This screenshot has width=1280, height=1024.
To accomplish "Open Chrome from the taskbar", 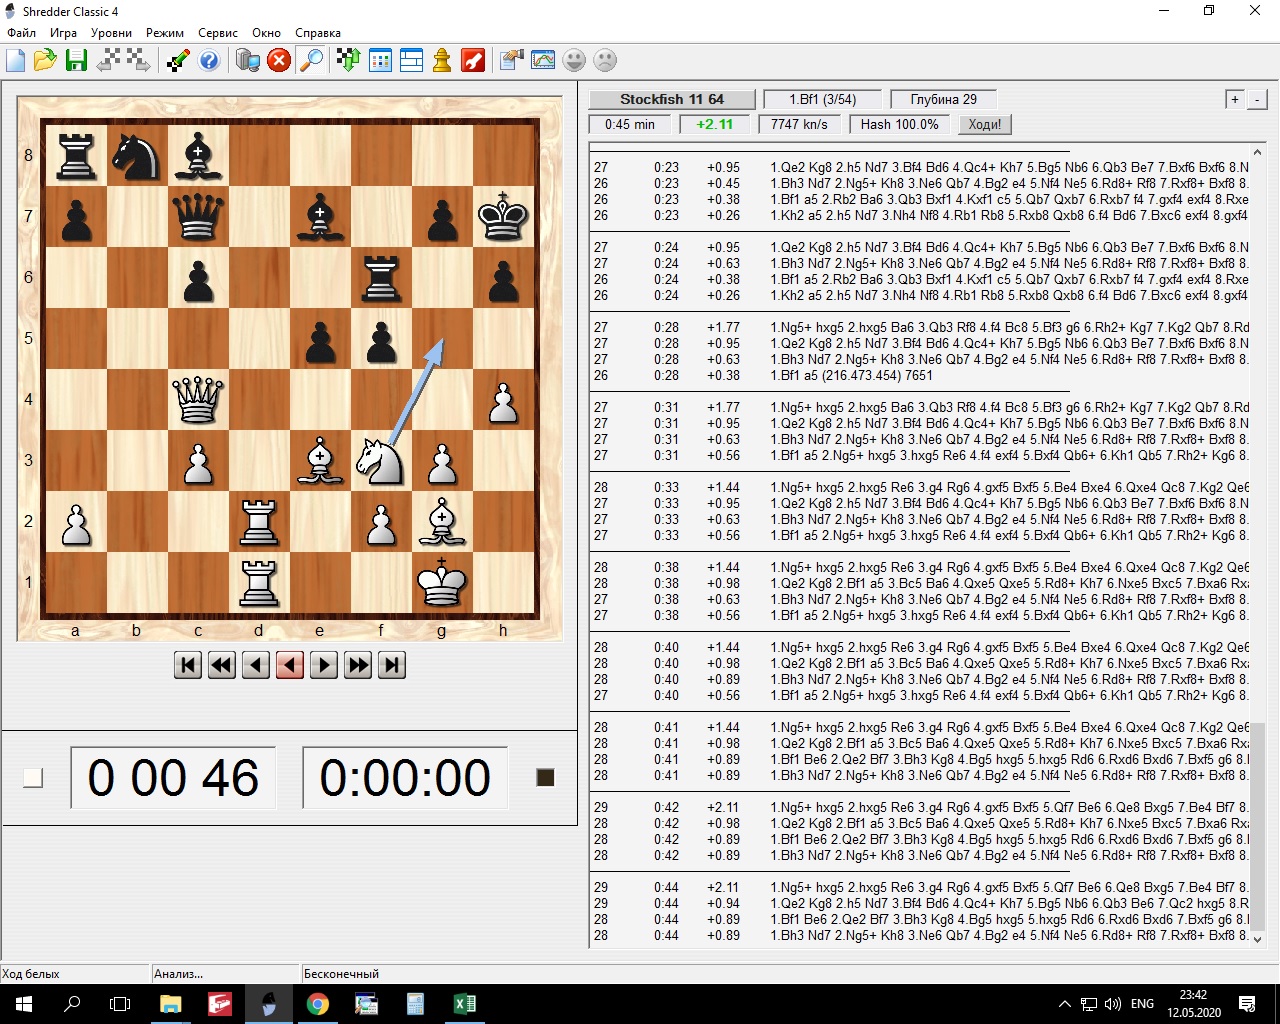I will 318,1004.
